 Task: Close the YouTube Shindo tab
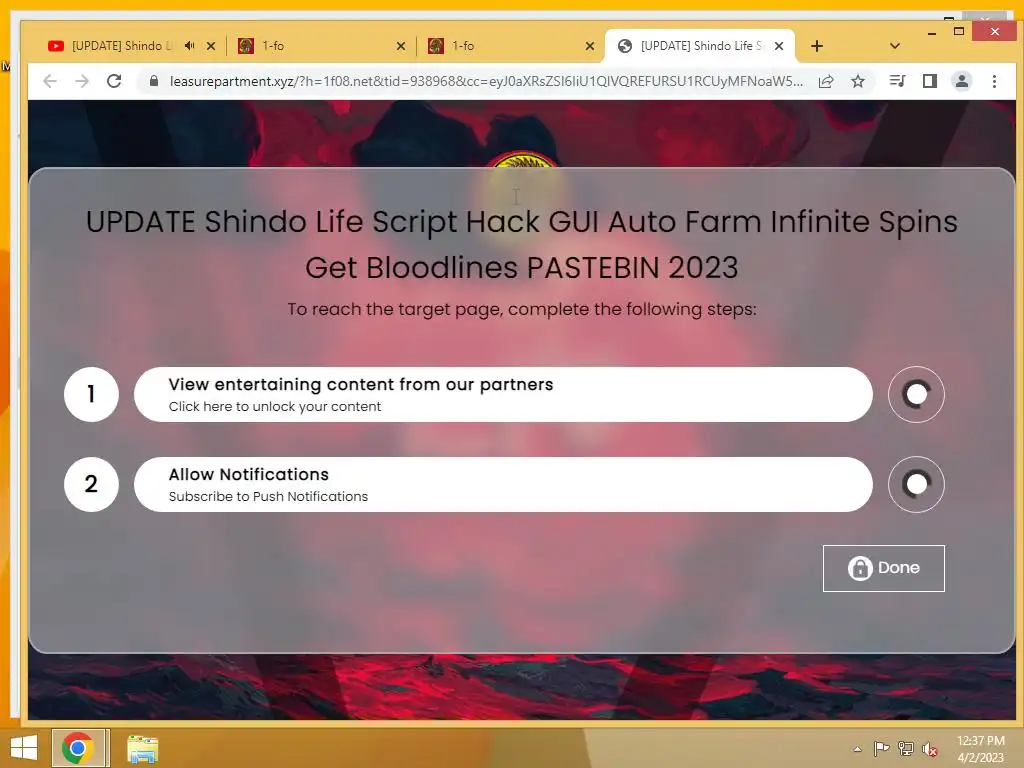tap(211, 46)
